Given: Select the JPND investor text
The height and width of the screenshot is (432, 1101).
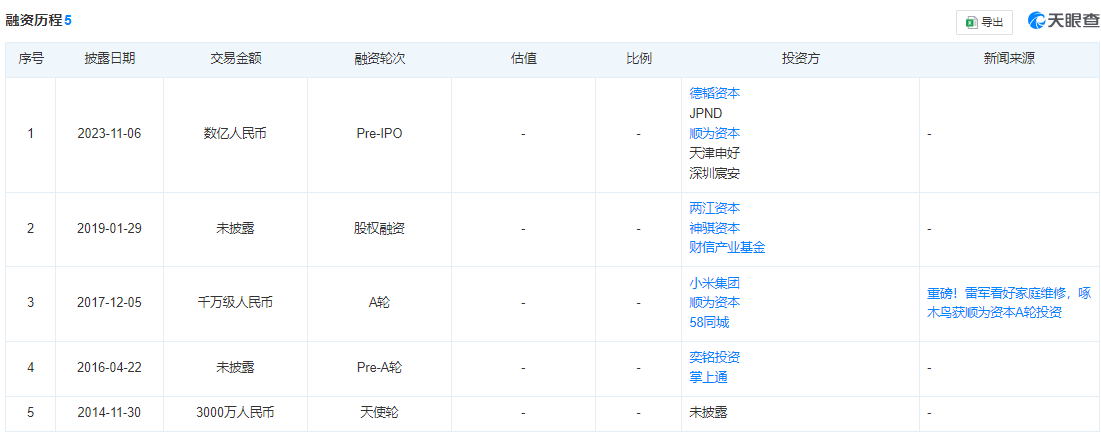Looking at the screenshot, I should tap(706, 112).
